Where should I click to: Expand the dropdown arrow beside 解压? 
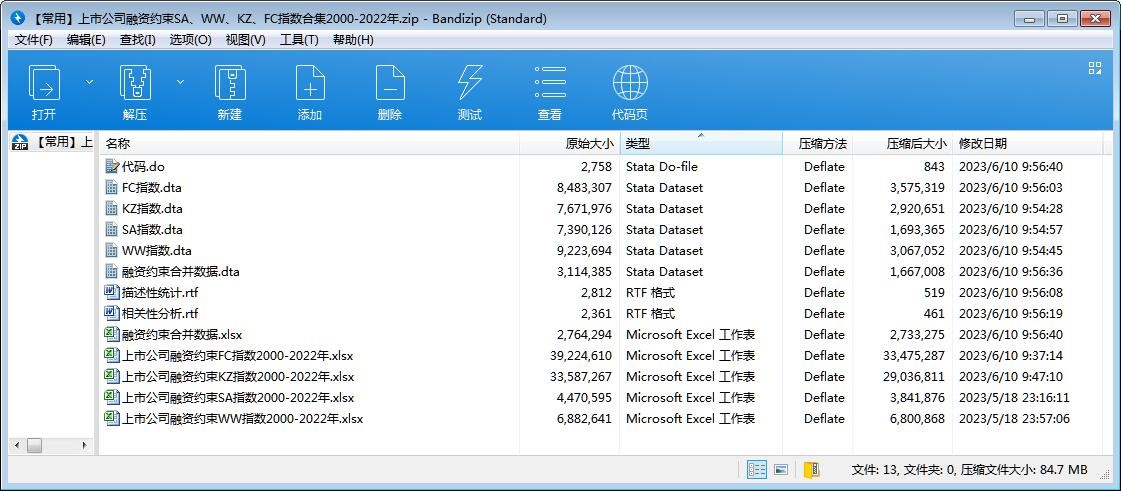(180, 82)
